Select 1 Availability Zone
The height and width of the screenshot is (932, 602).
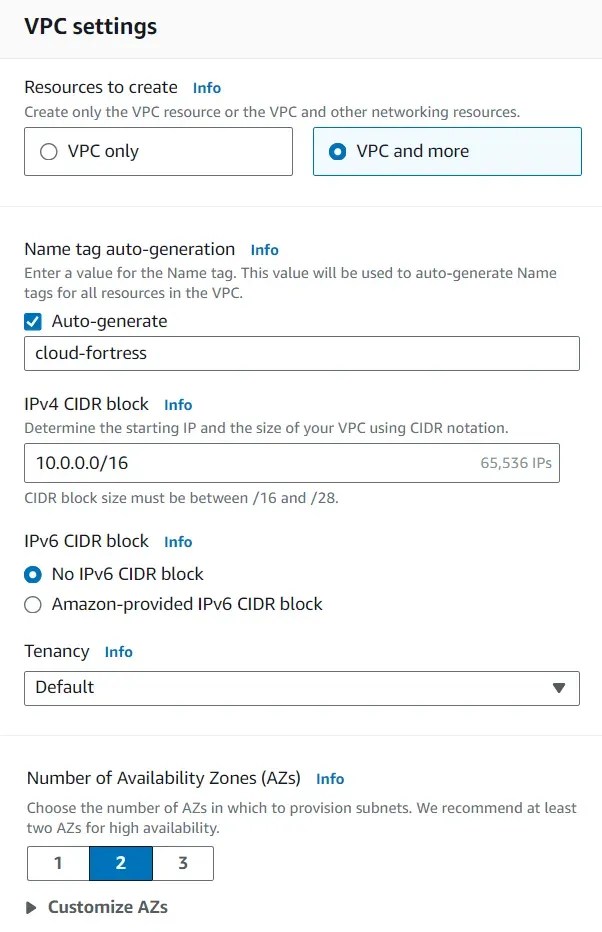click(58, 862)
